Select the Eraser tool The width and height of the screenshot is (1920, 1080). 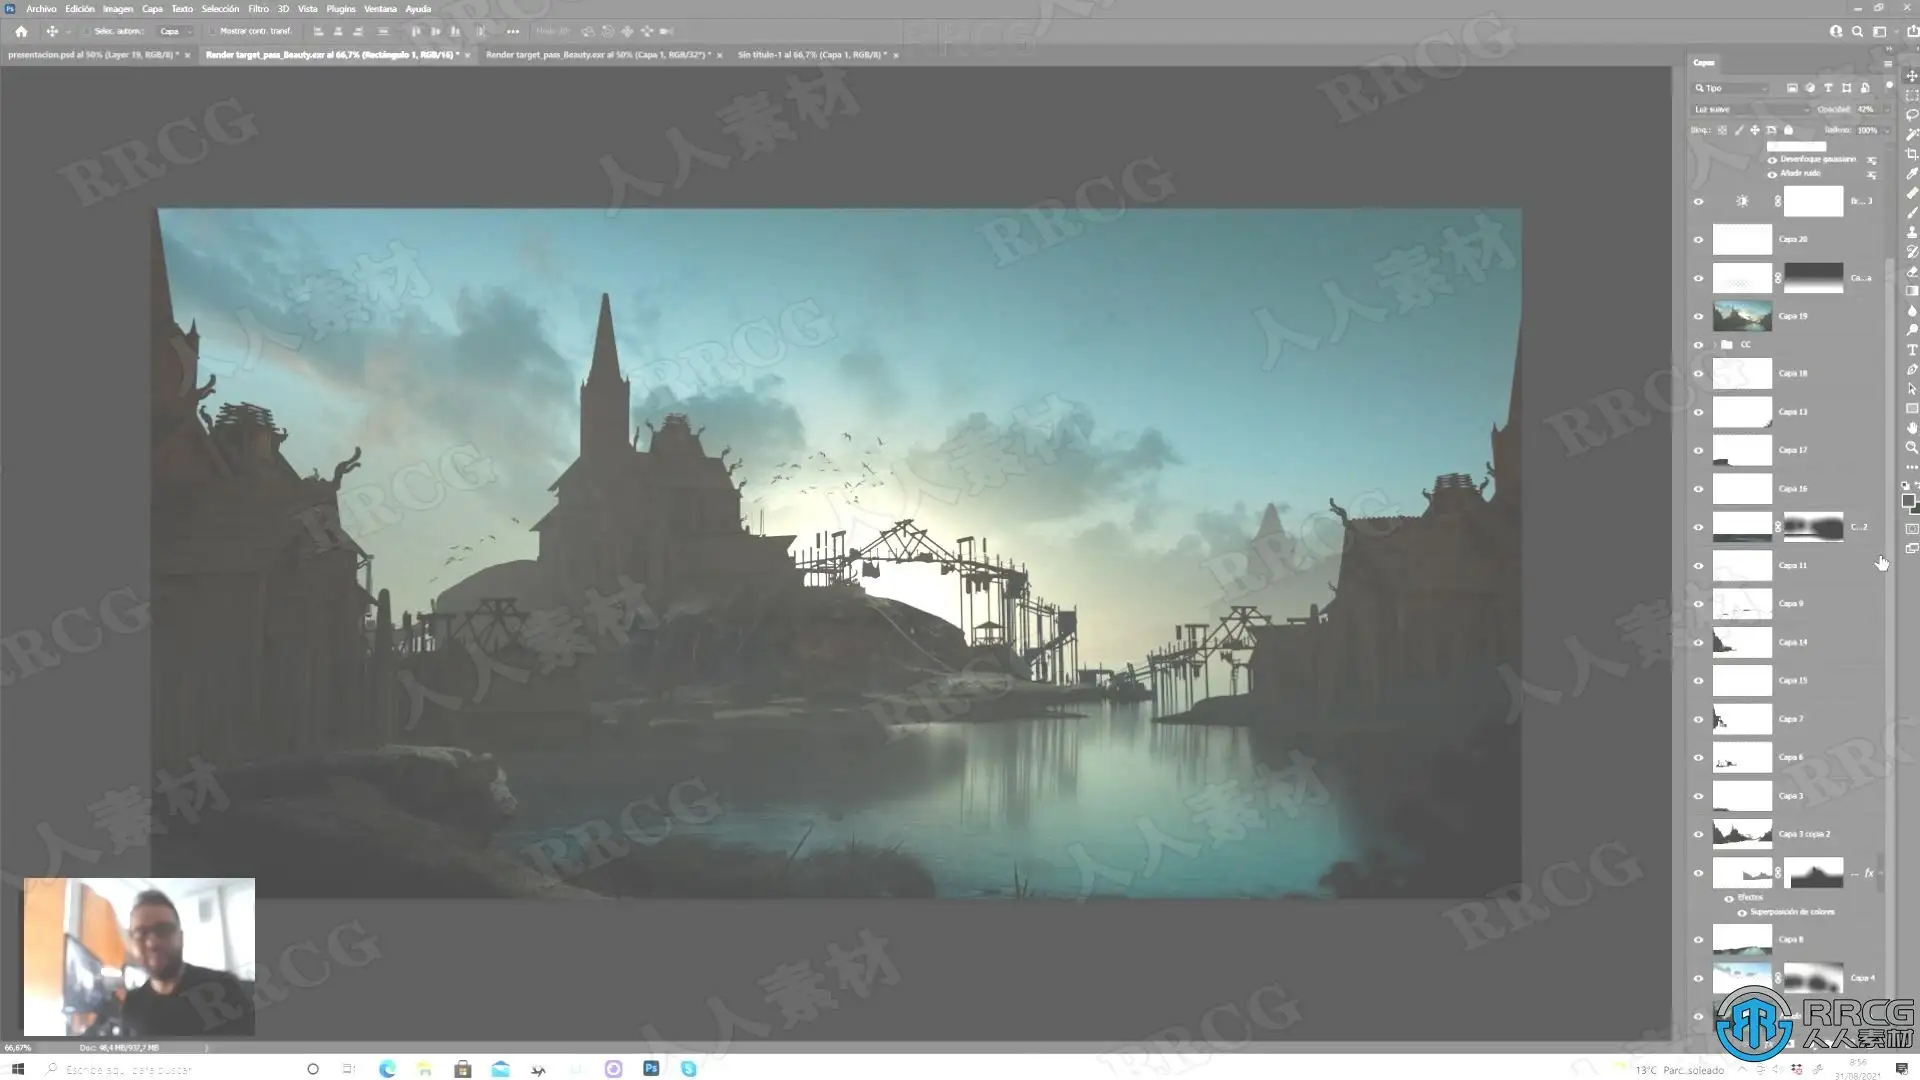coord(1912,271)
